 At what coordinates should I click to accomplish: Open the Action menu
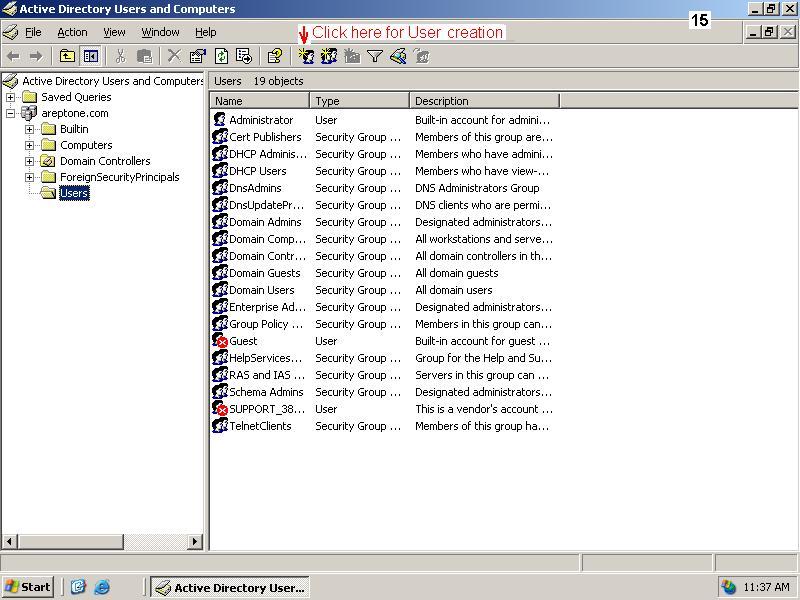click(x=72, y=32)
